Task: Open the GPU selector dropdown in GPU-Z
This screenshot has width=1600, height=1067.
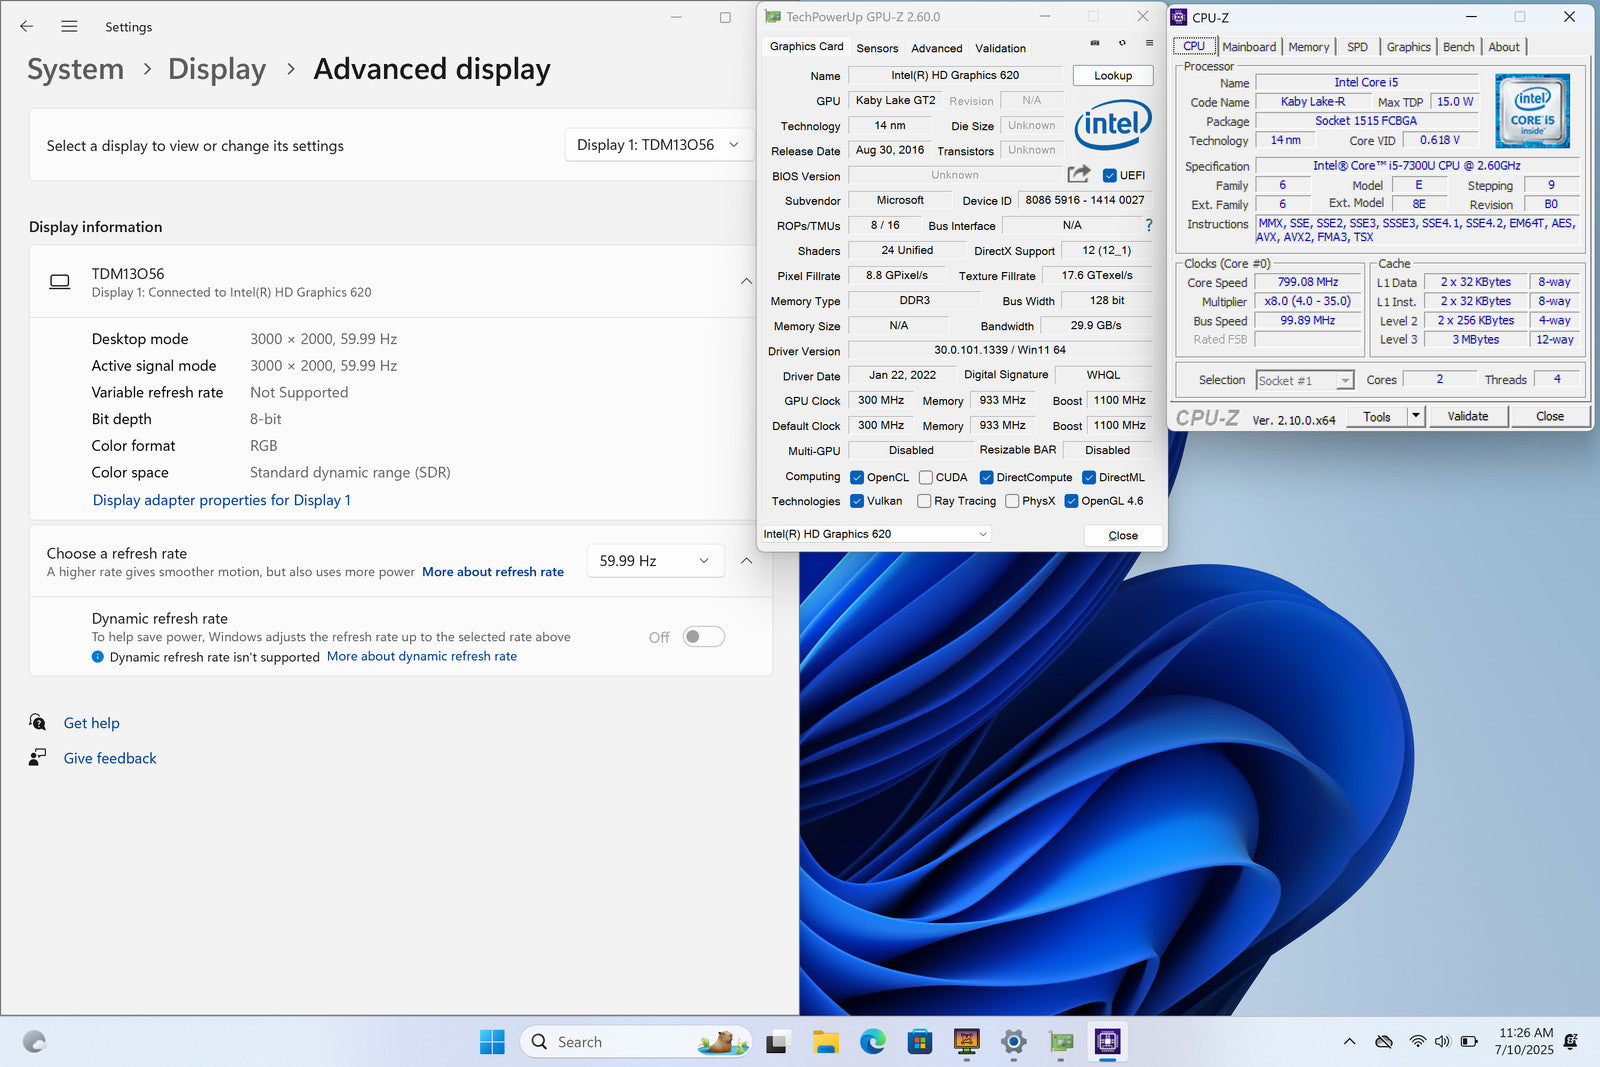Action: pos(876,534)
